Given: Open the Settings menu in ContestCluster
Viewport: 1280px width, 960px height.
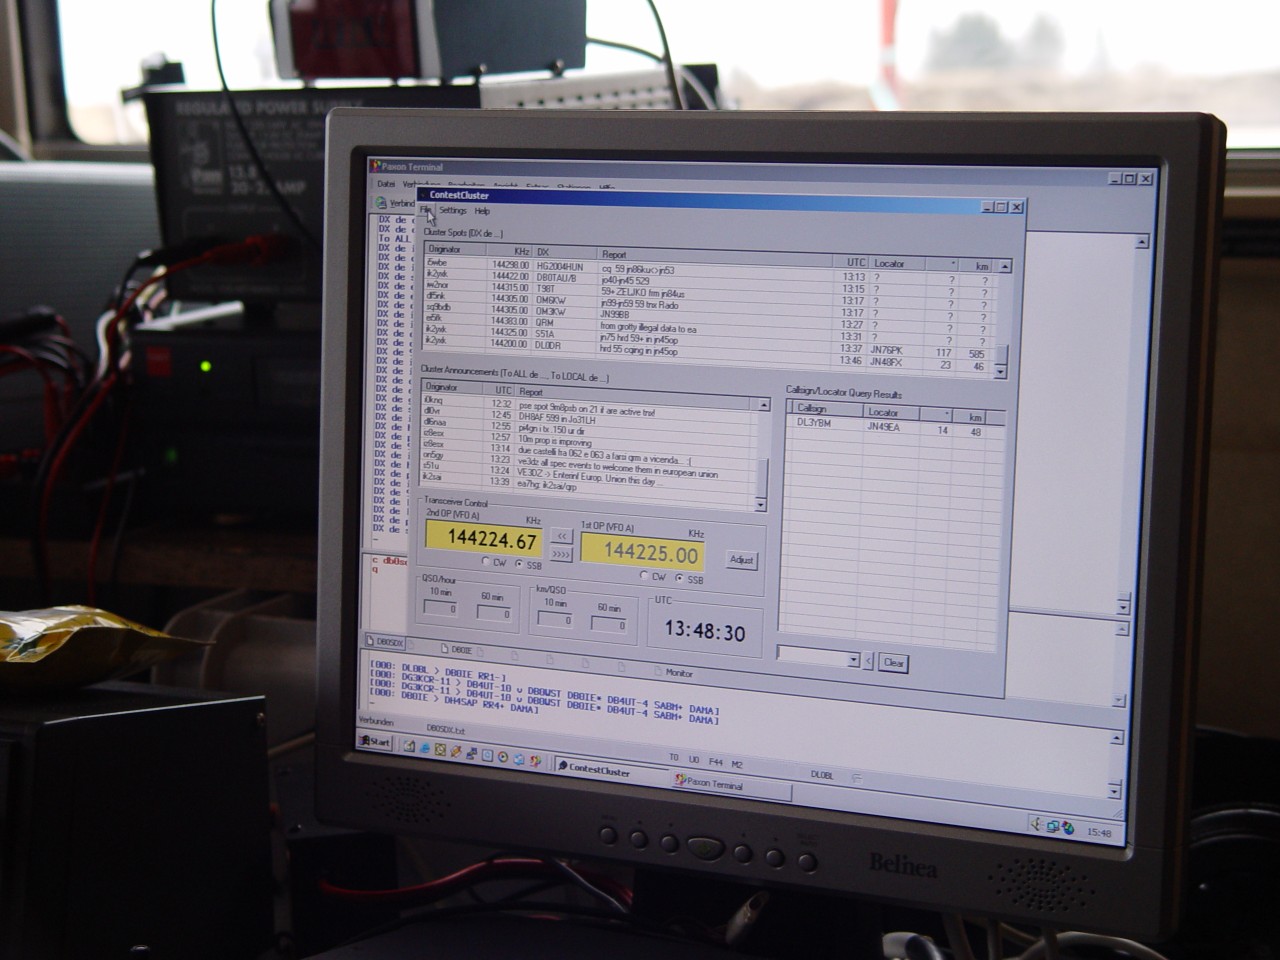Looking at the screenshot, I should pos(453,211).
